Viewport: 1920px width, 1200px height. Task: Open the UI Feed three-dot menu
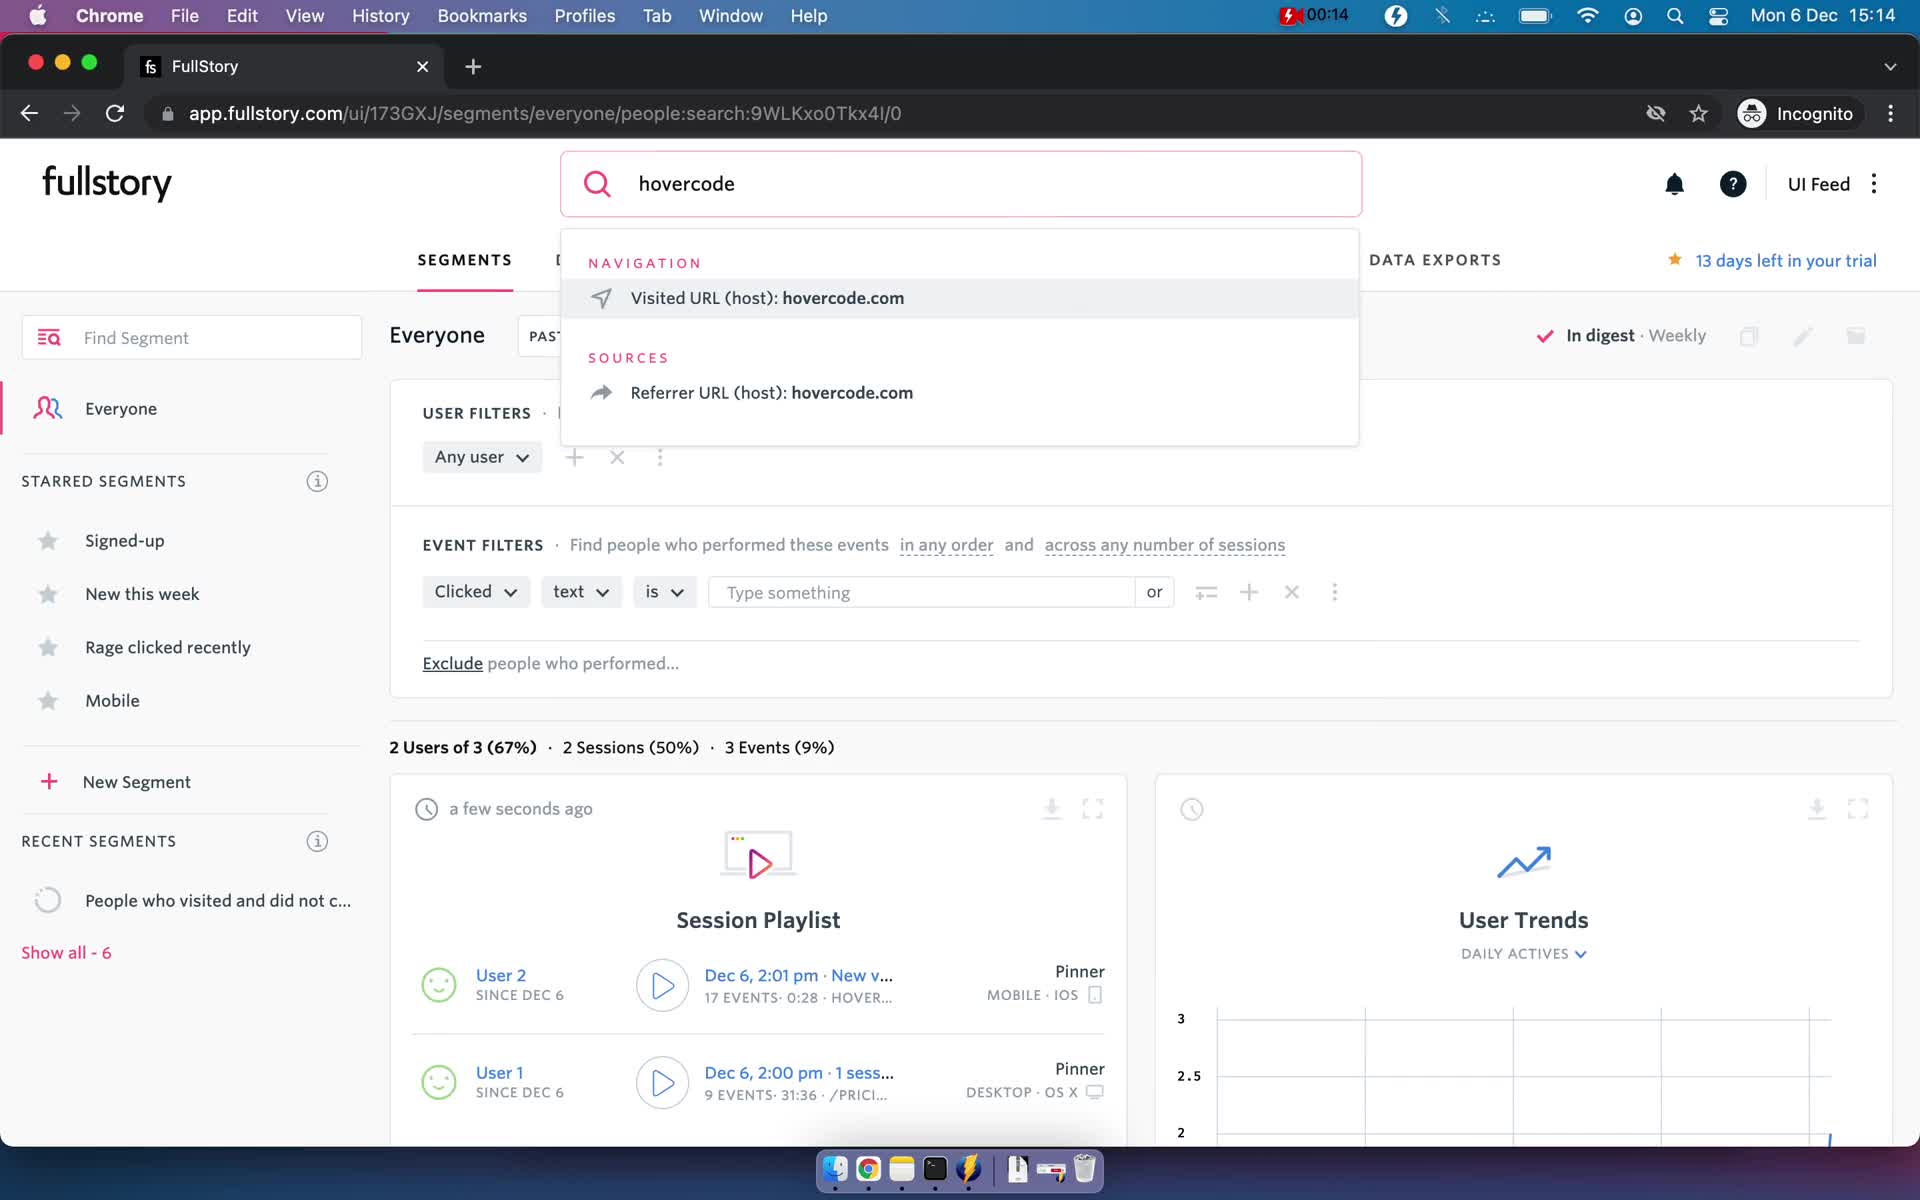pyautogui.click(x=1874, y=184)
